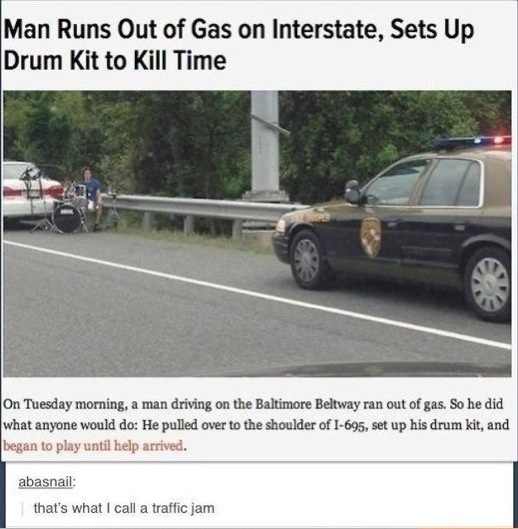
Task: Open the 'Man Runs Out of Gas' headline
Action: [239, 45]
